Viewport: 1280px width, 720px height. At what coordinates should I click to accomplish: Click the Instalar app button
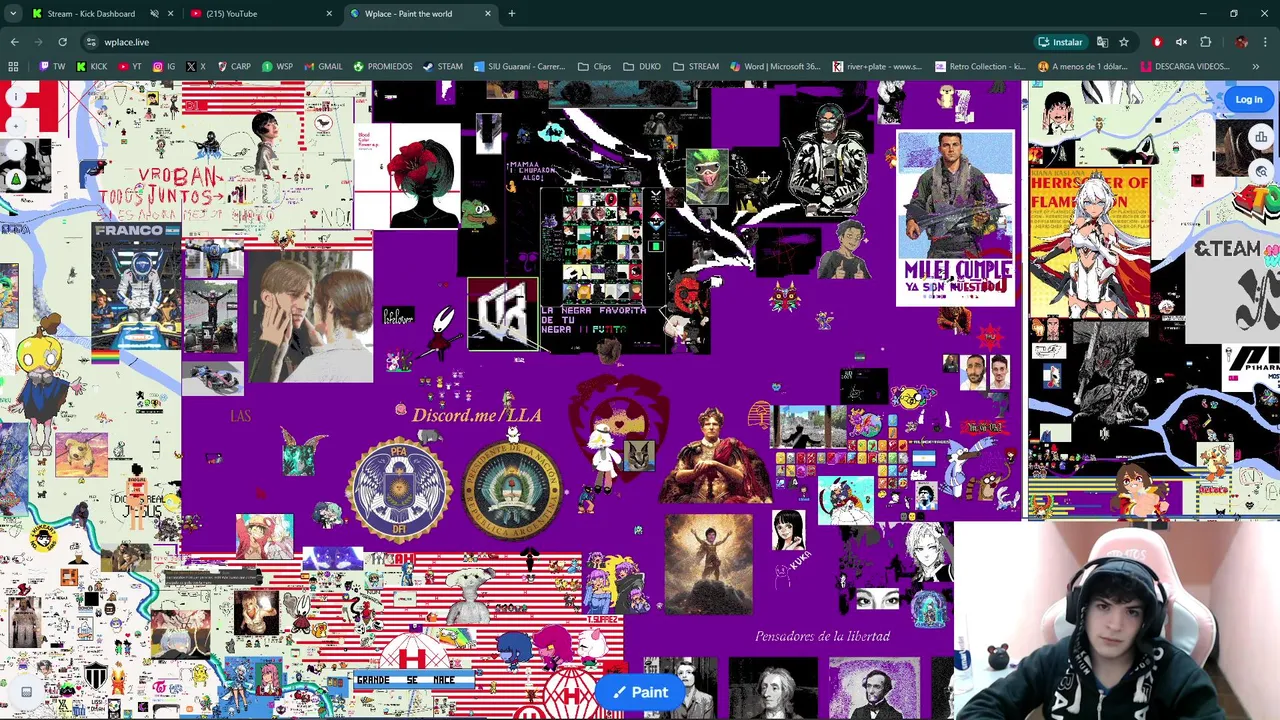pyautogui.click(x=1060, y=42)
